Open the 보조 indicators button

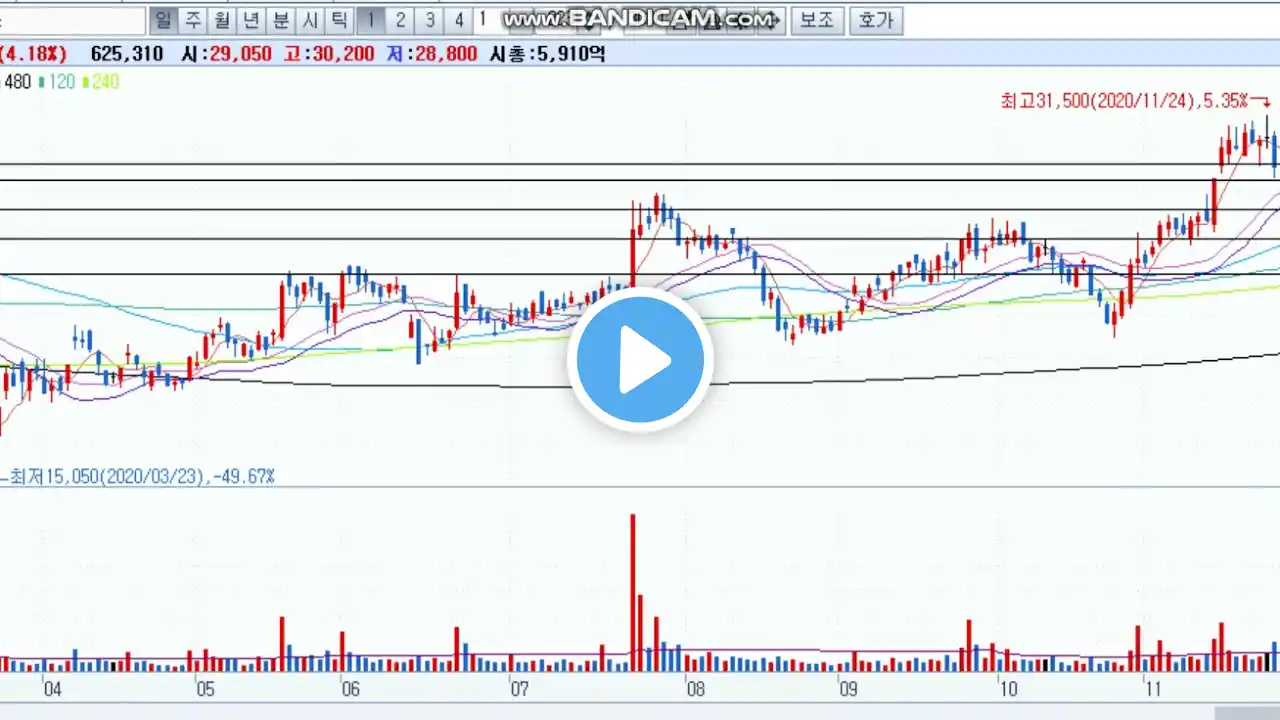818,20
